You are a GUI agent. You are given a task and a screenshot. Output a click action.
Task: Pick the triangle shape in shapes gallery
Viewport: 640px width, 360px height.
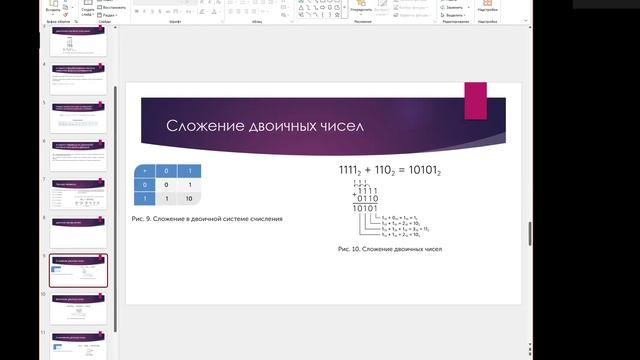pyautogui.click(x=301, y=8)
